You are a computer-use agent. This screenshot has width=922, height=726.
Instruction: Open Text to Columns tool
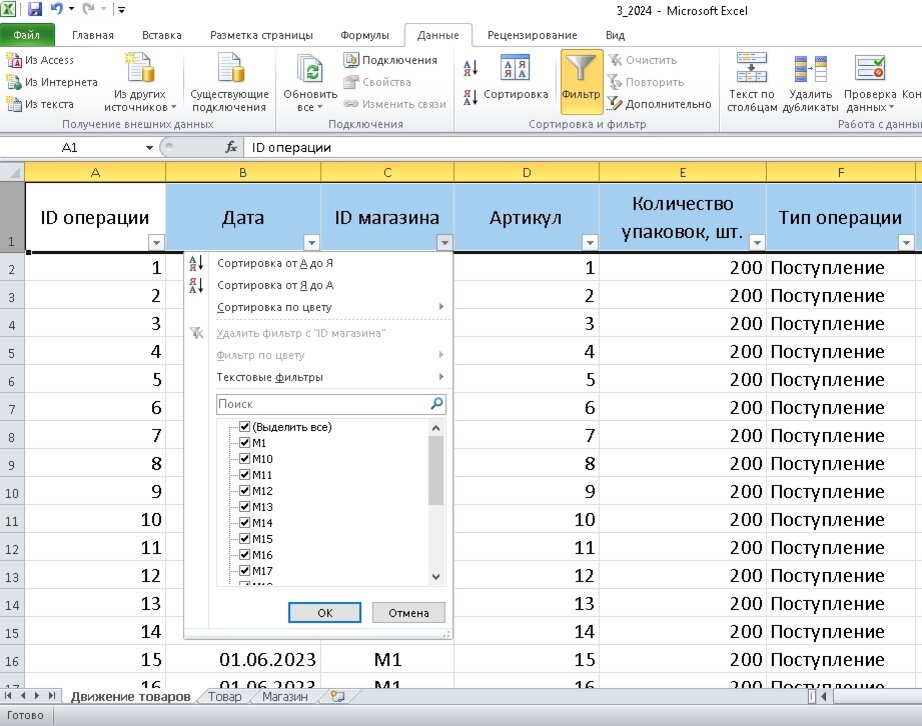[751, 82]
